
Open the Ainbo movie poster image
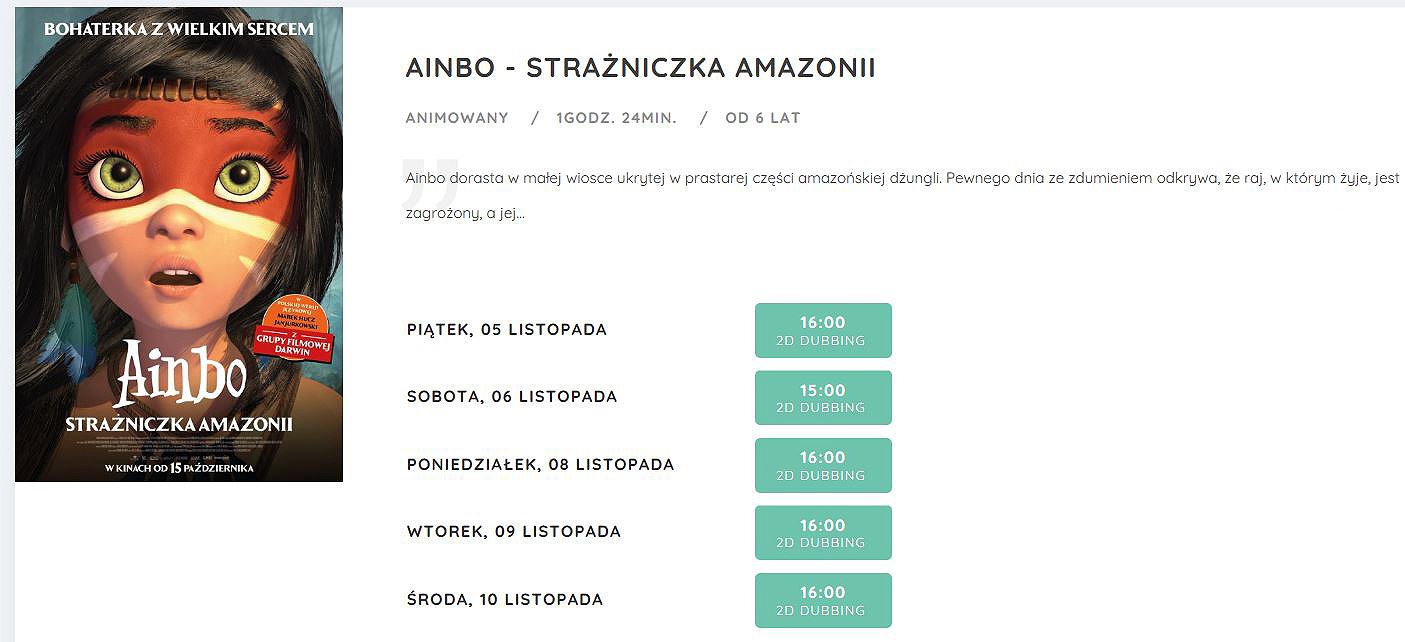click(x=179, y=244)
